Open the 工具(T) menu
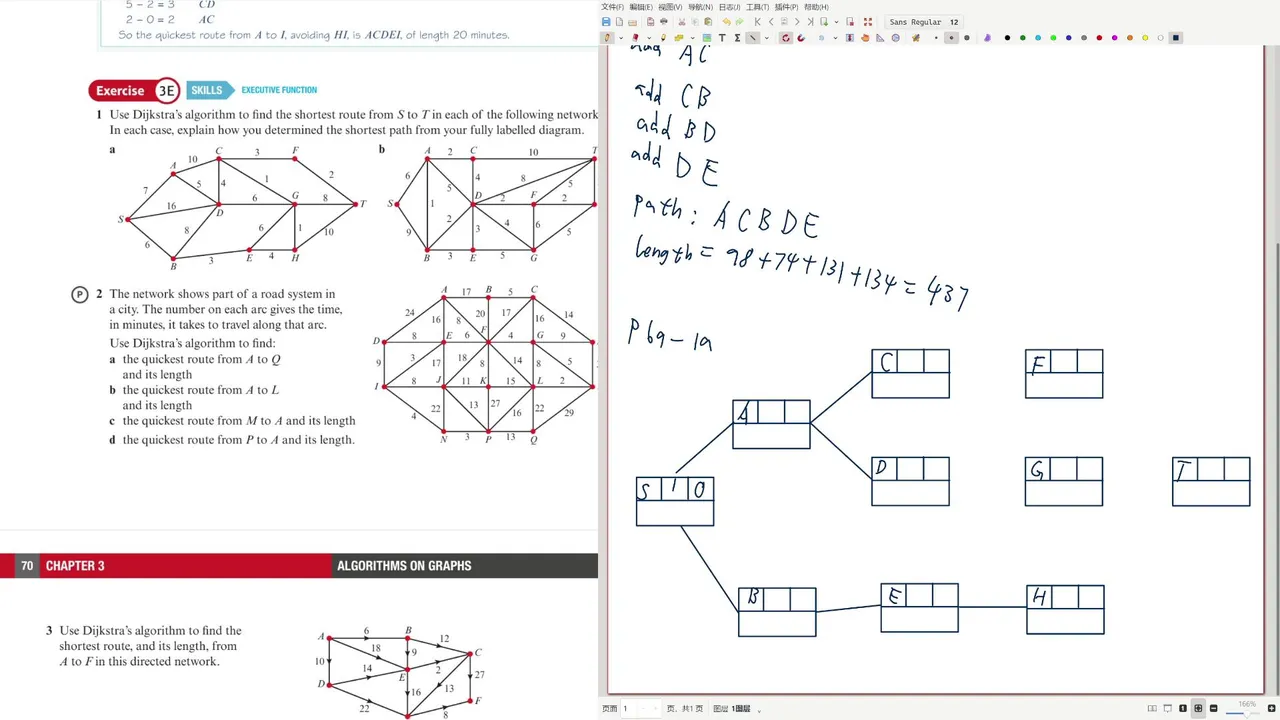The image size is (1280, 720). click(757, 7)
